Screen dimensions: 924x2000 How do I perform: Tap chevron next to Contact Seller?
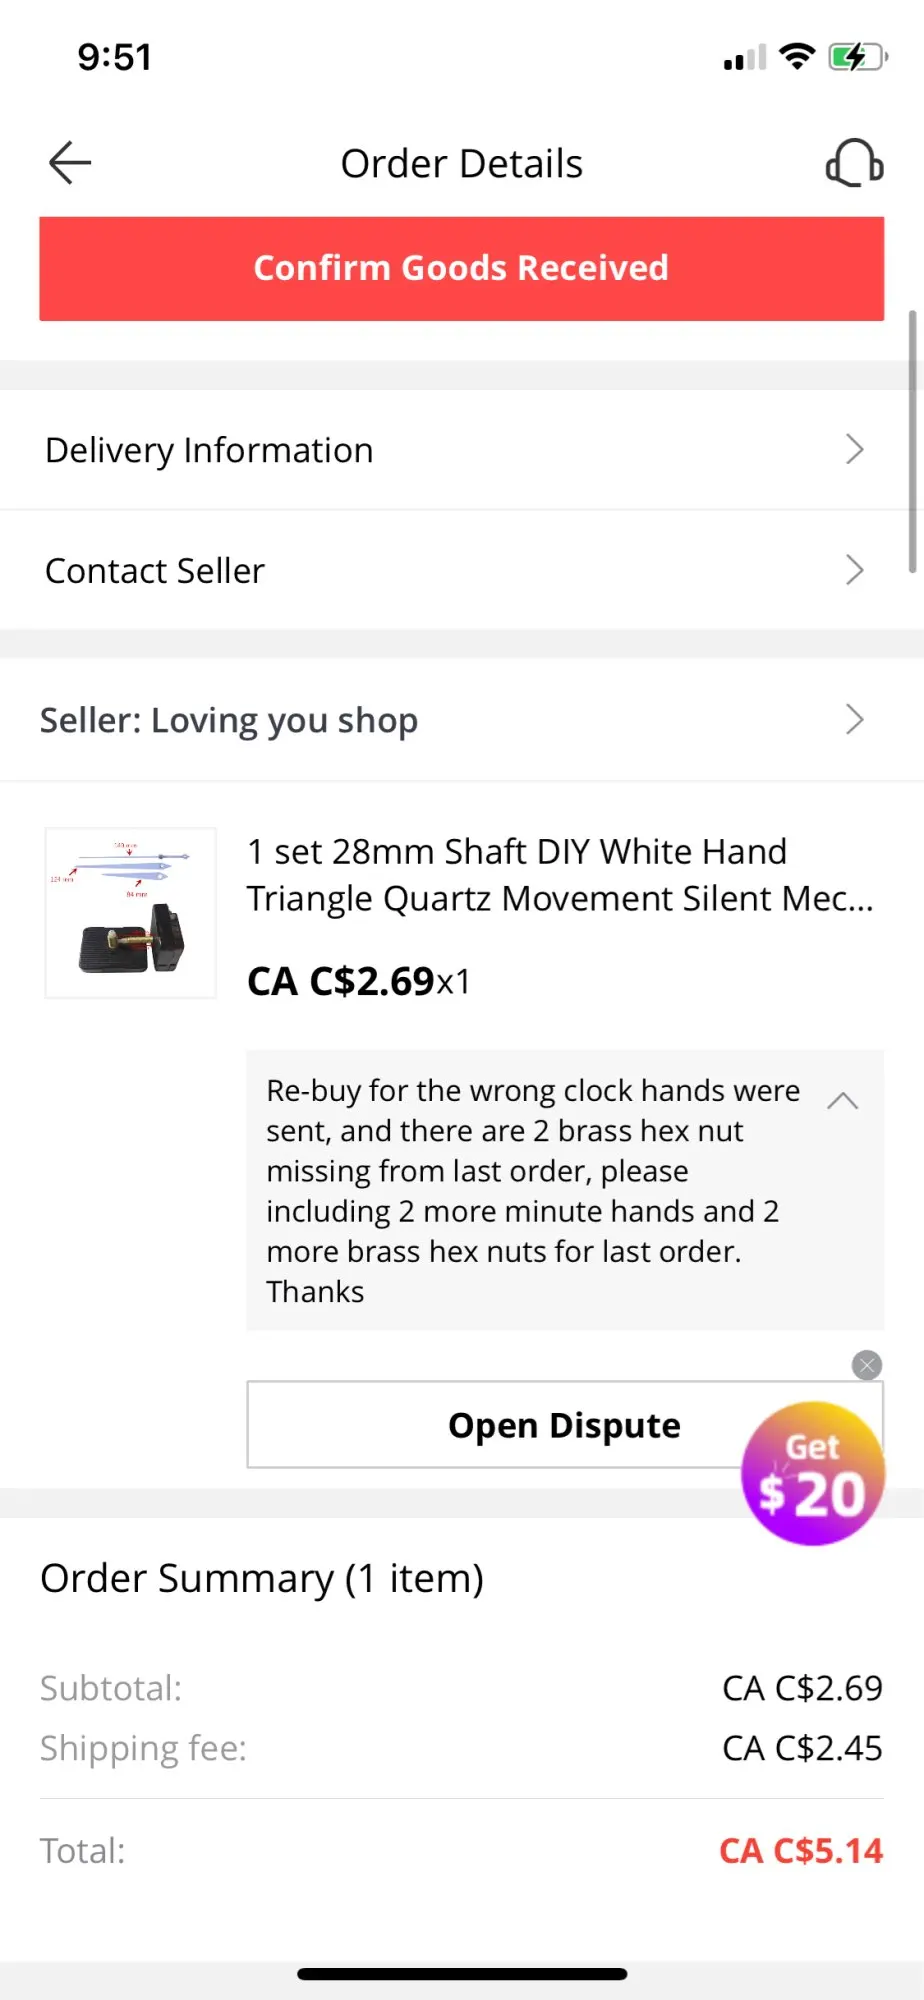pos(854,570)
